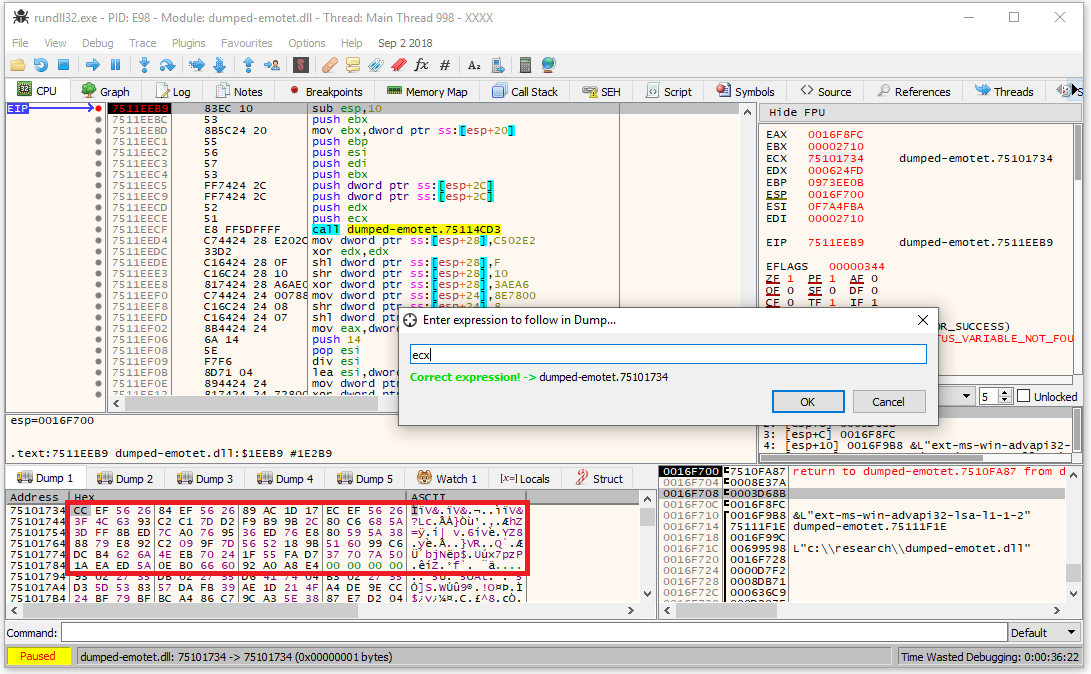Open the Calculator toolbar icon
This screenshot has height=674, width=1091.
click(525, 65)
